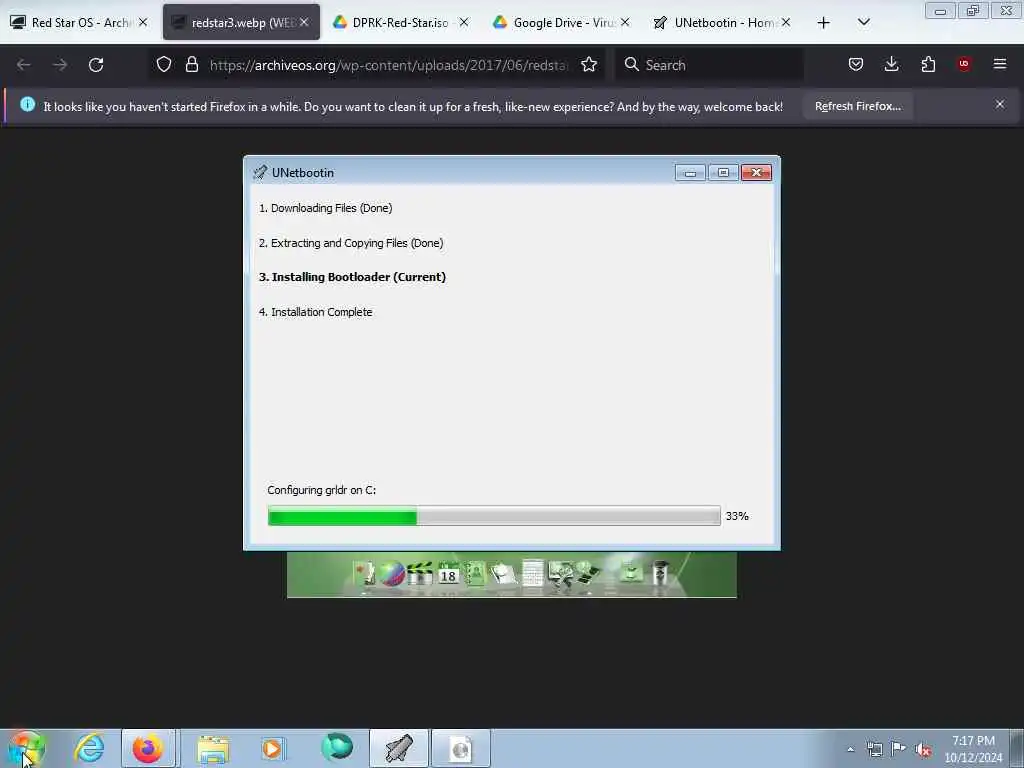Open the Windows Start menu
This screenshot has height=768, width=1024.
(25, 748)
